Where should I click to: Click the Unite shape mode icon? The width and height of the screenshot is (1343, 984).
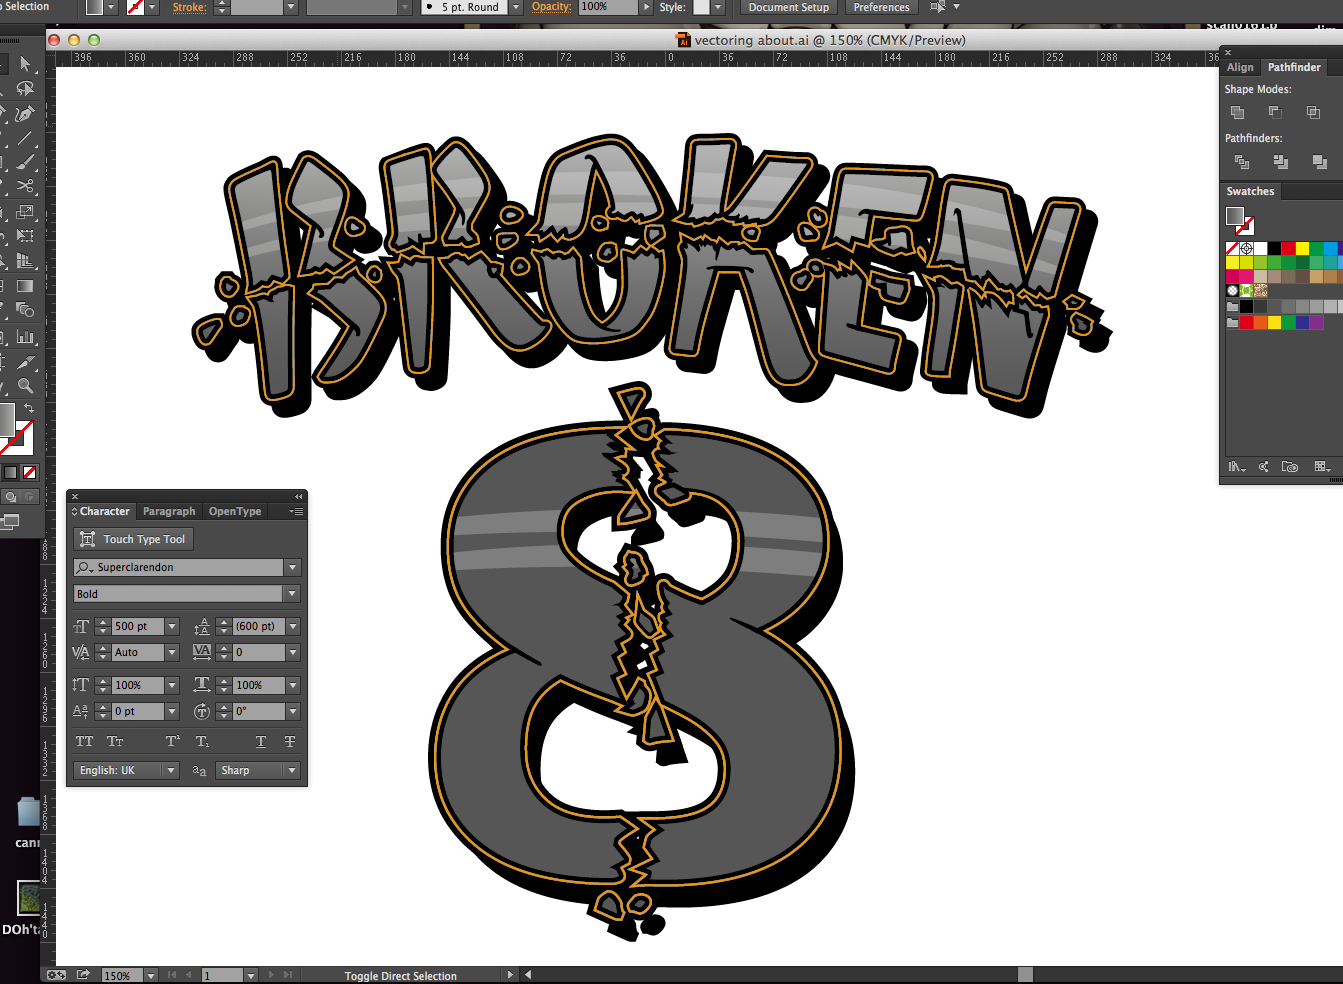point(1237,112)
